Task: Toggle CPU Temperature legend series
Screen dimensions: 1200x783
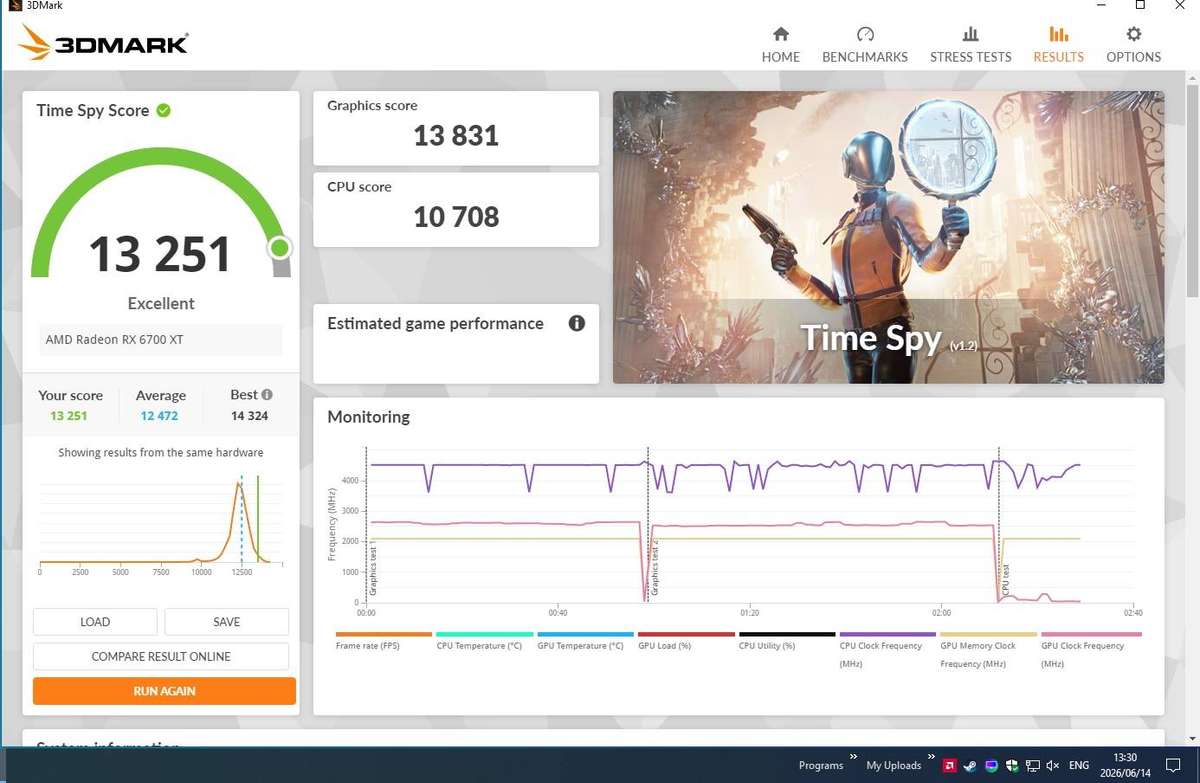Action: click(x=485, y=642)
